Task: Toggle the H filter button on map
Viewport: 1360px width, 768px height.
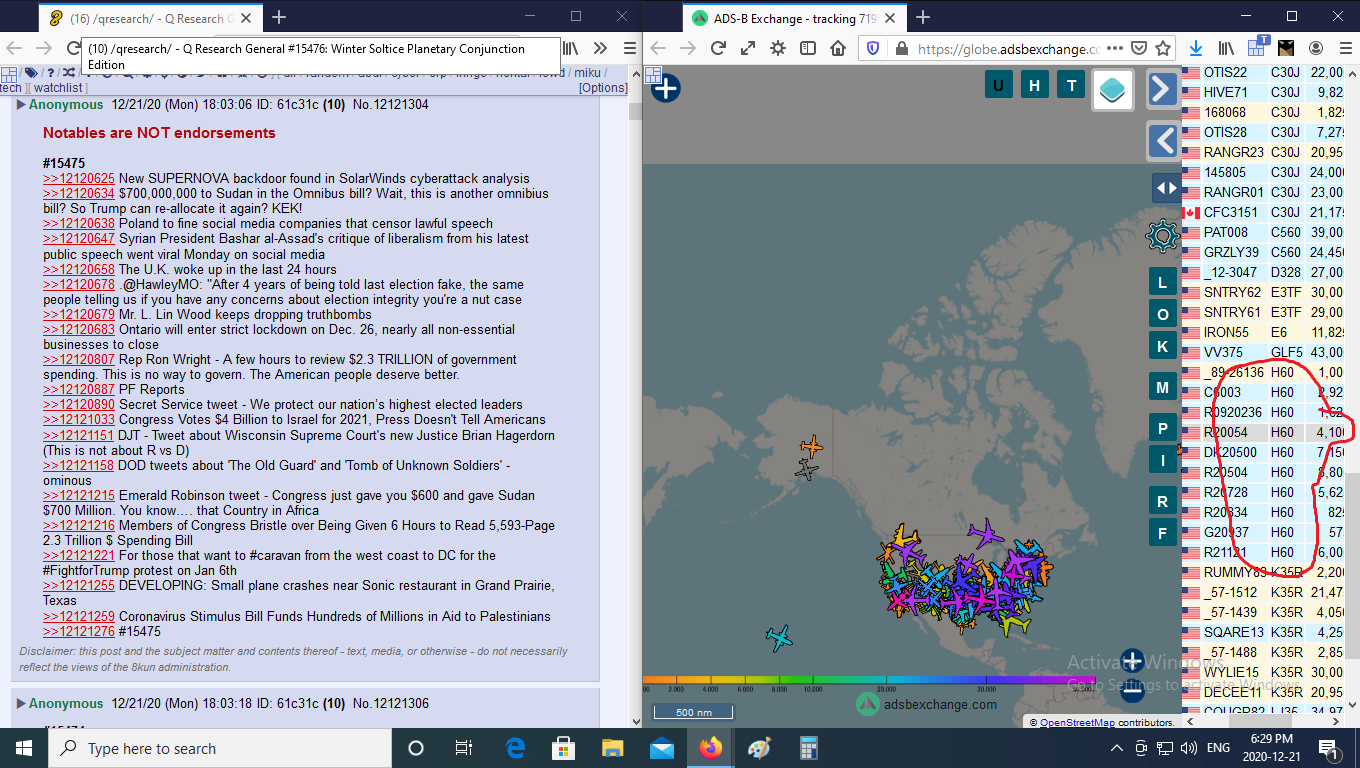Action: (x=1034, y=85)
